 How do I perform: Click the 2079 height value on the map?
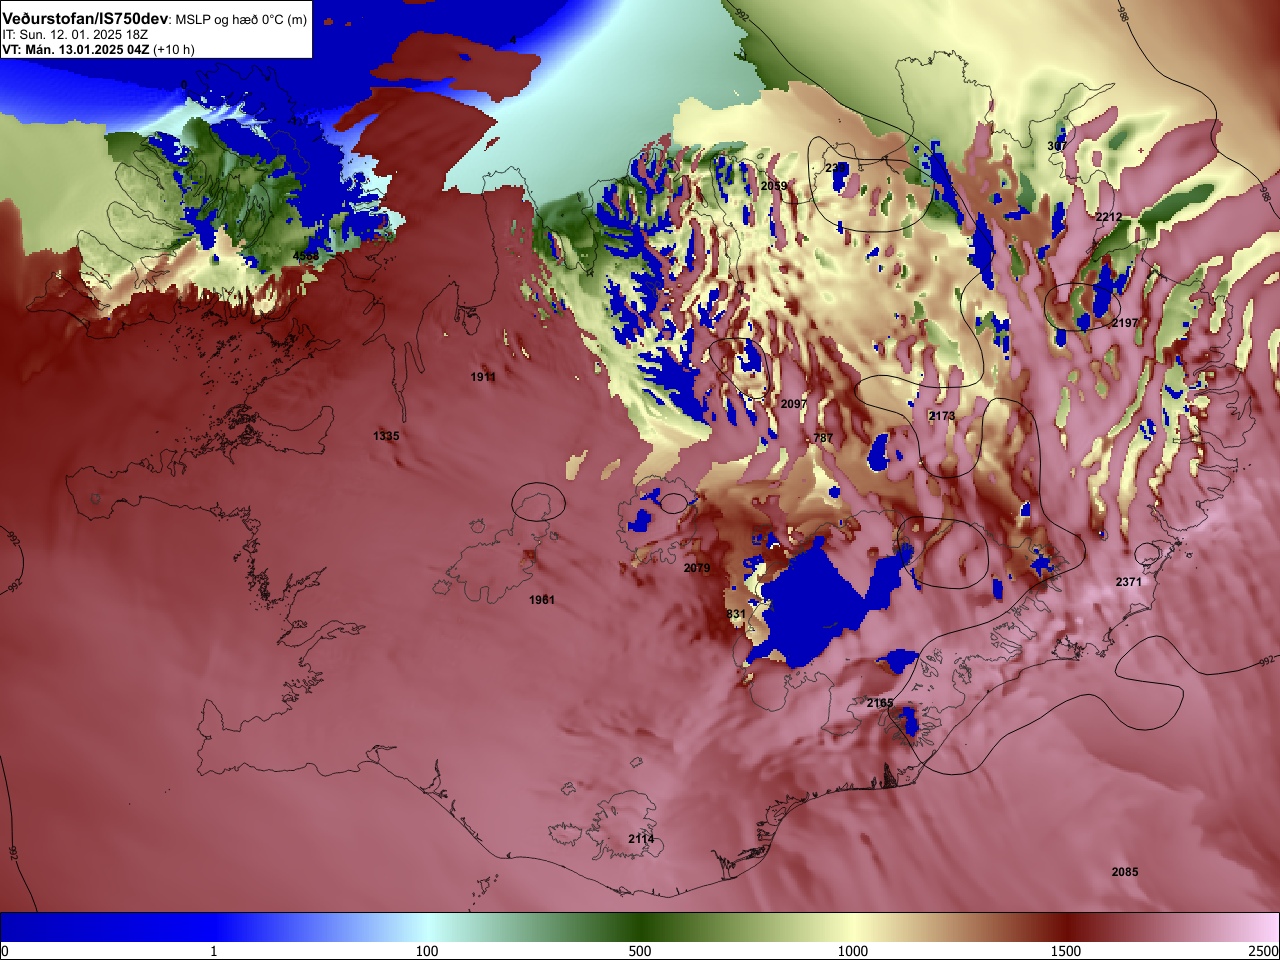click(x=697, y=568)
